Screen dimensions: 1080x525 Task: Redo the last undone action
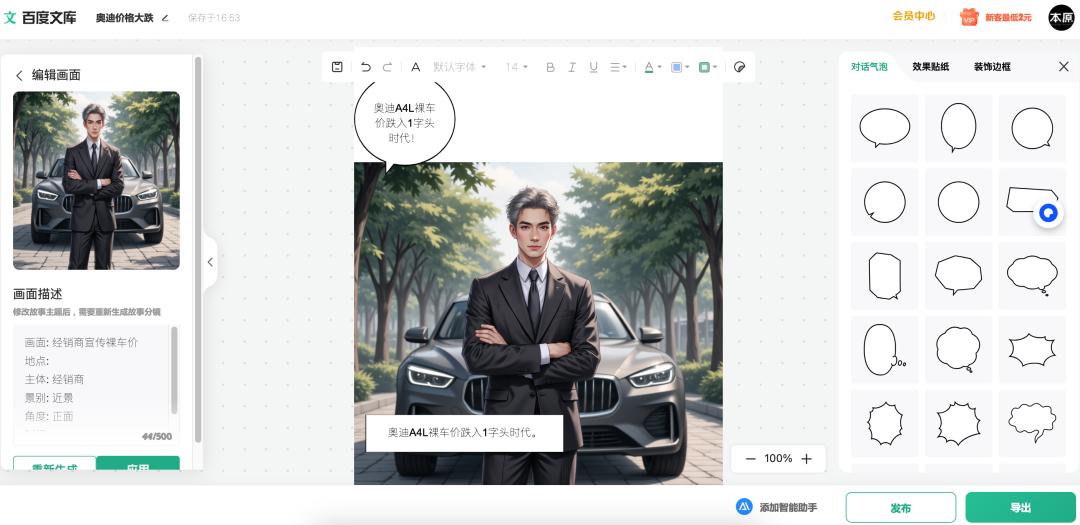pyautogui.click(x=388, y=67)
